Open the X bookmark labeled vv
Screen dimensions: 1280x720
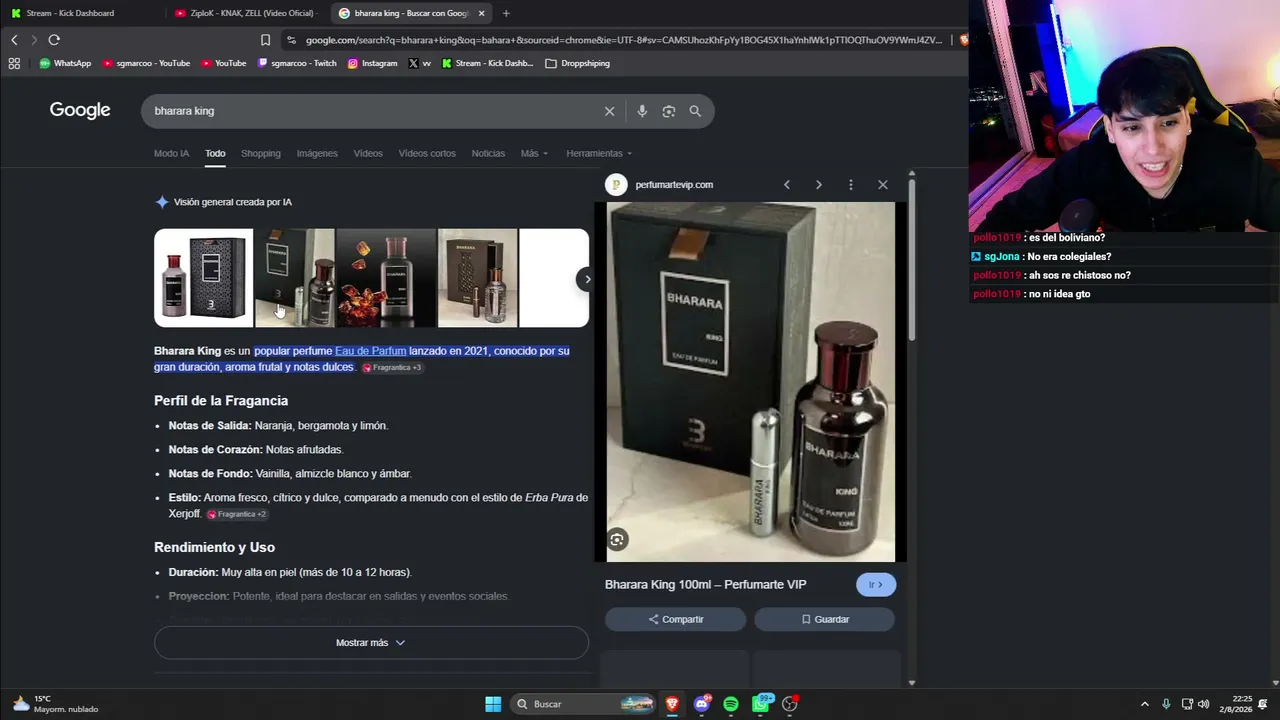click(420, 63)
